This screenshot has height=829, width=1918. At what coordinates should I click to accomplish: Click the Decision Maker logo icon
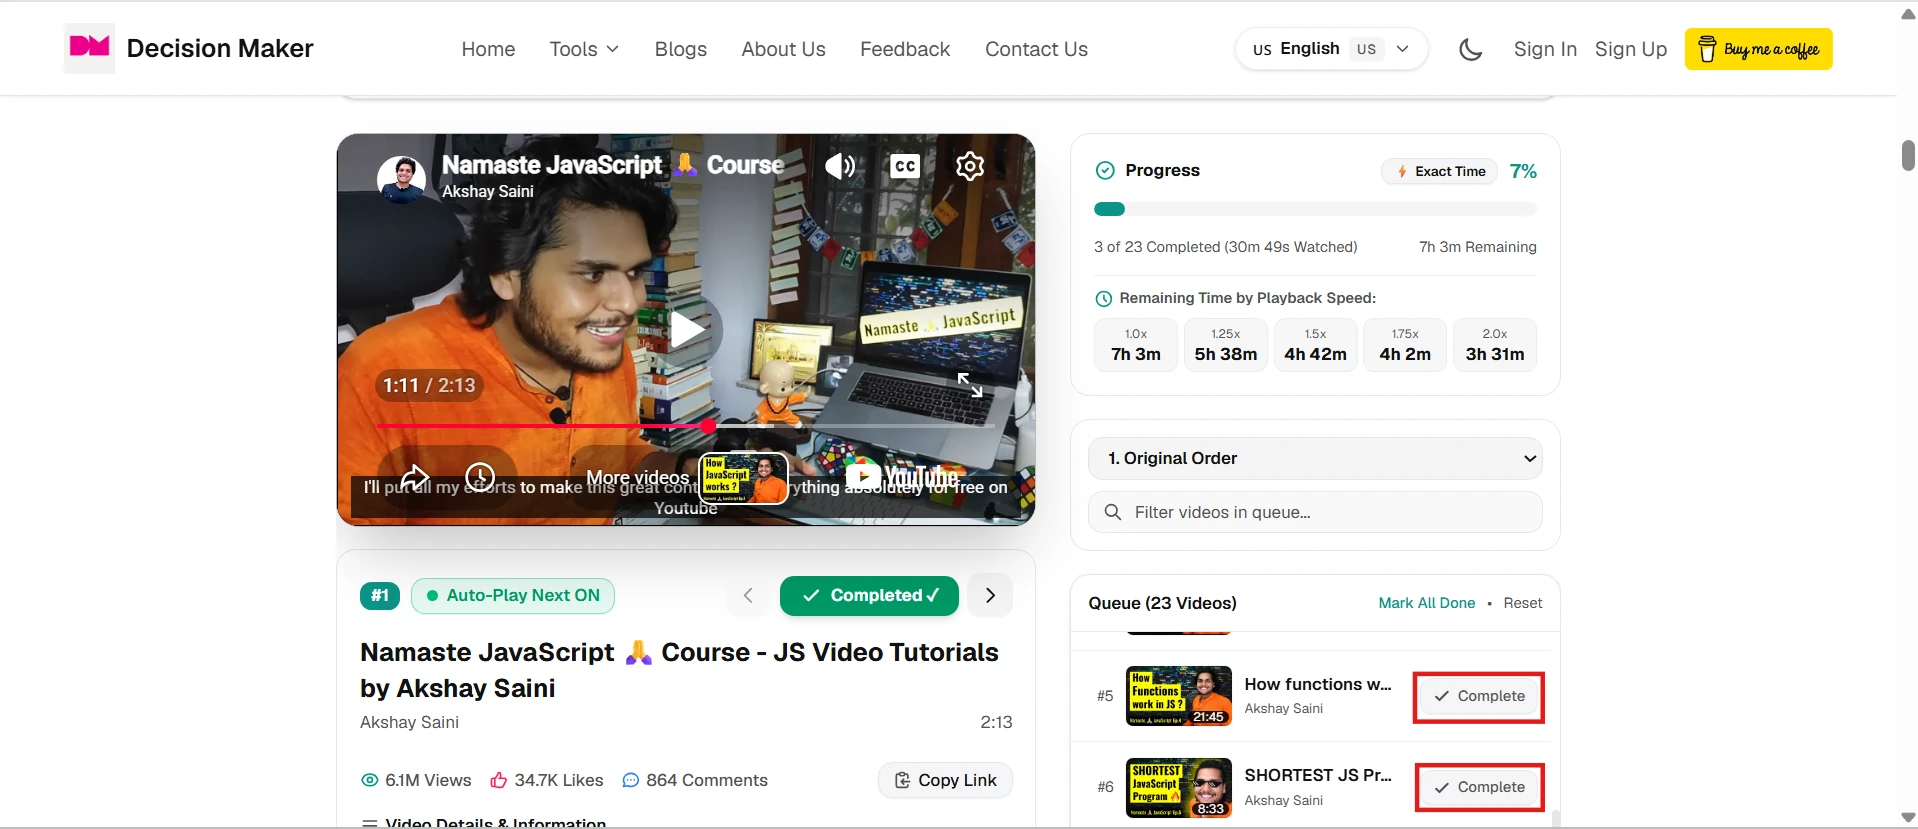(89, 47)
